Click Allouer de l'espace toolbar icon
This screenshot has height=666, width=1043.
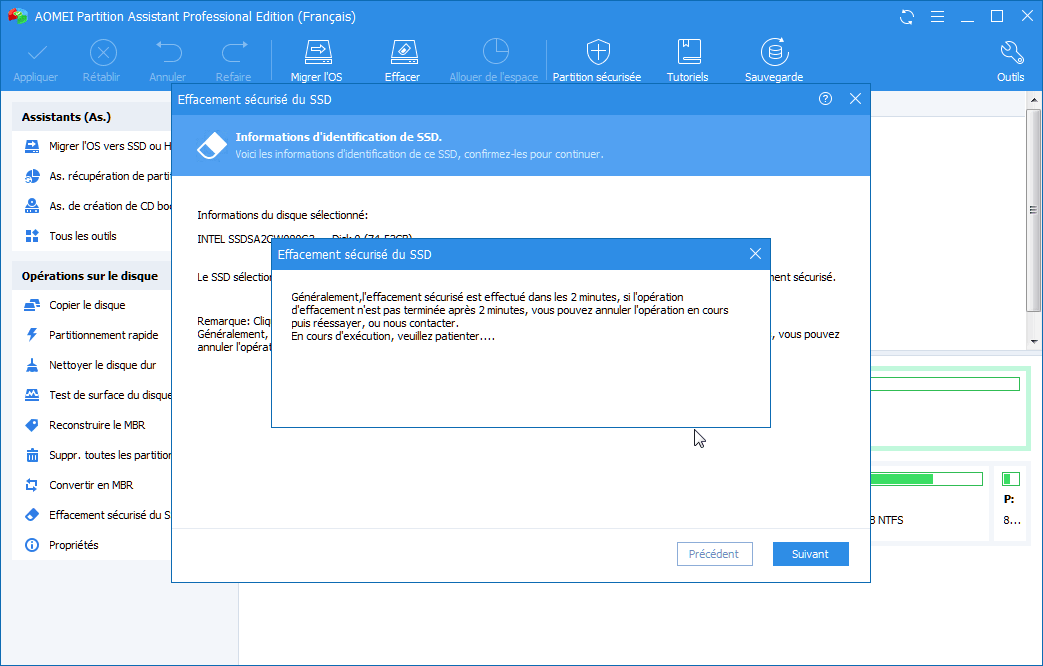[x=495, y=53]
